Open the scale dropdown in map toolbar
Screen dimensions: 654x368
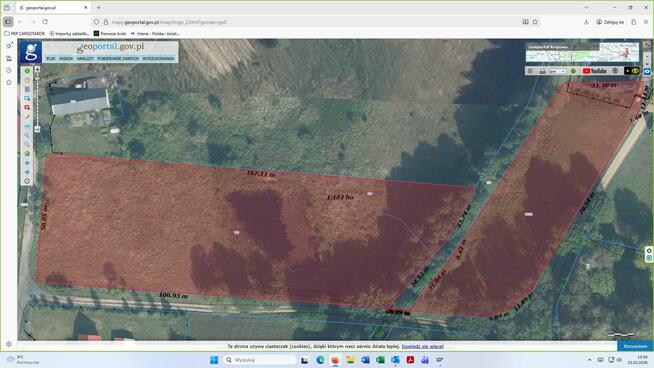pyautogui.click(x=558, y=71)
